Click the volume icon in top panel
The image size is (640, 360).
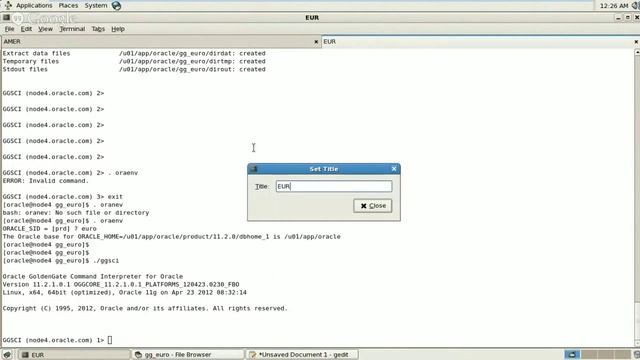[636, 6]
